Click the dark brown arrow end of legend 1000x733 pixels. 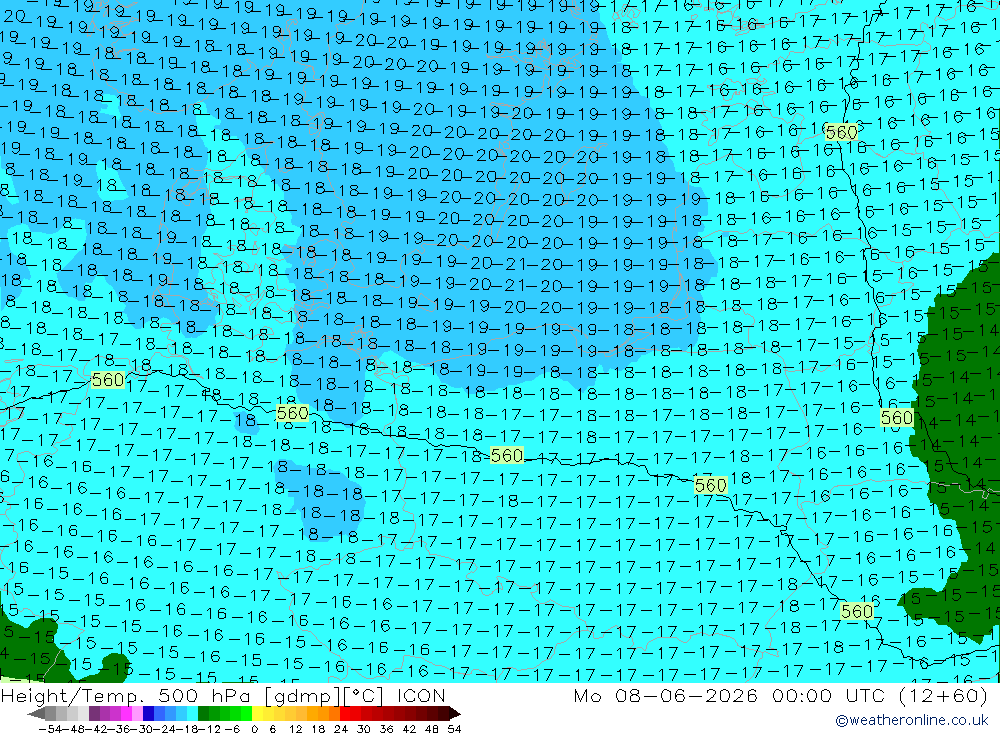coord(454,713)
